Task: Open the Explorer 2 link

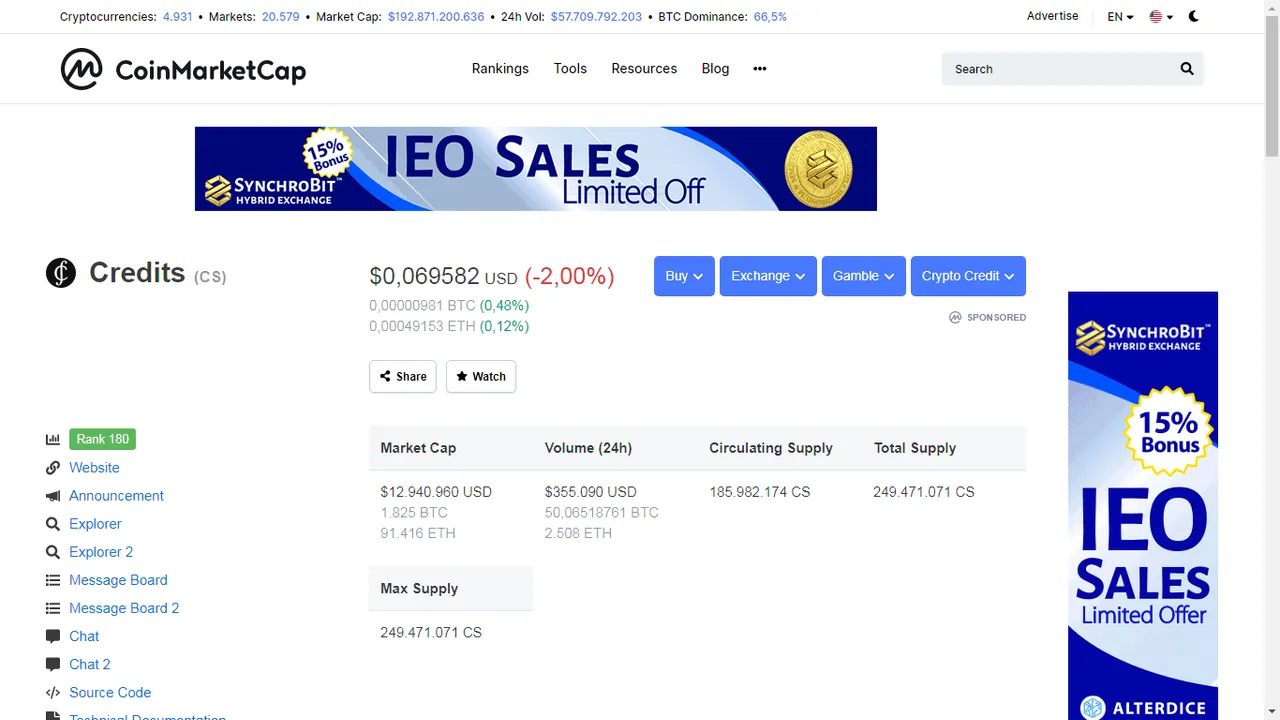Action: tap(101, 551)
